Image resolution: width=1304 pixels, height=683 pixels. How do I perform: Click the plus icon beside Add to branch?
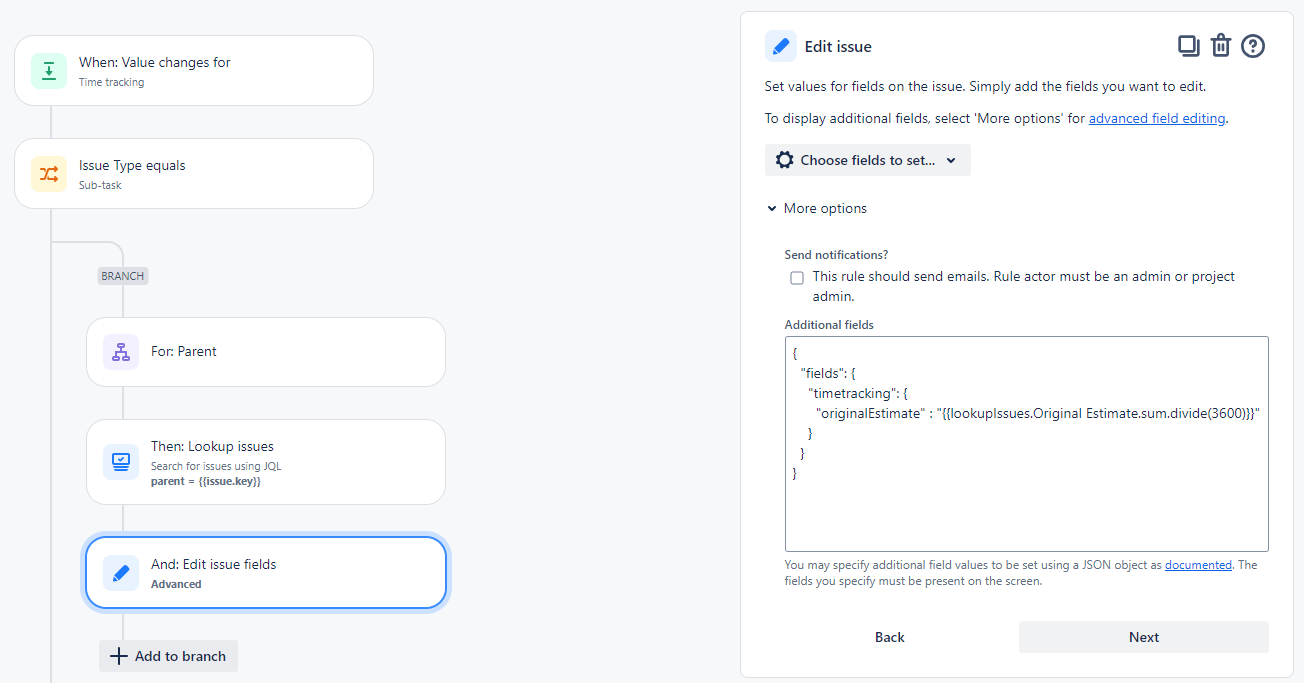pos(118,656)
